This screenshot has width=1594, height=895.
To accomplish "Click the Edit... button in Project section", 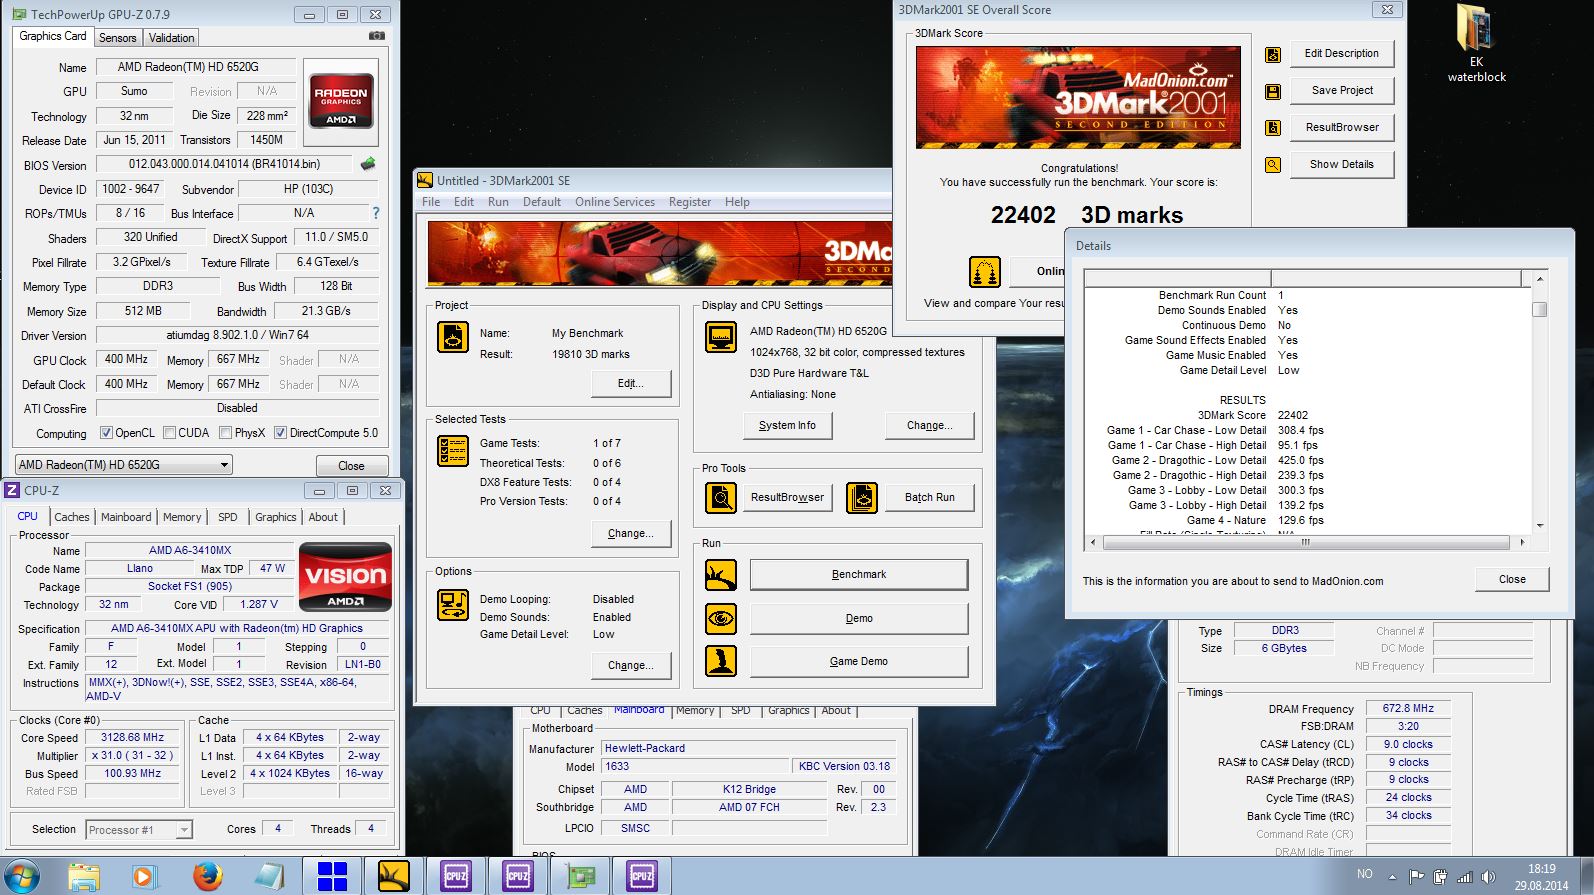I will (x=631, y=384).
